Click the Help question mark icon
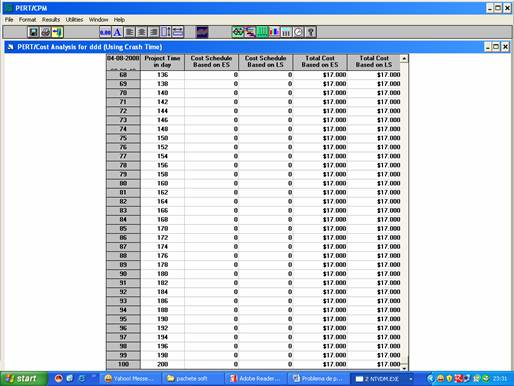The height and width of the screenshot is (386, 514). click(311, 32)
